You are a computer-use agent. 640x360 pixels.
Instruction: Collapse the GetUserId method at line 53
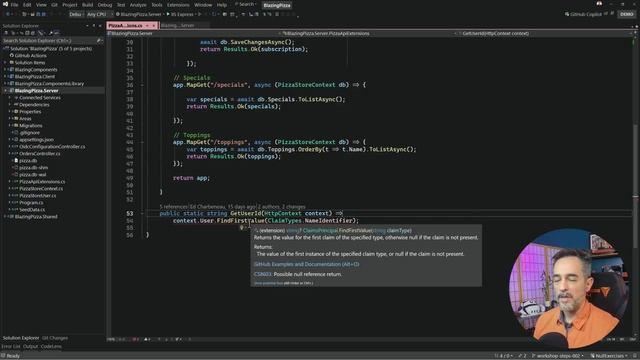click(x=142, y=213)
